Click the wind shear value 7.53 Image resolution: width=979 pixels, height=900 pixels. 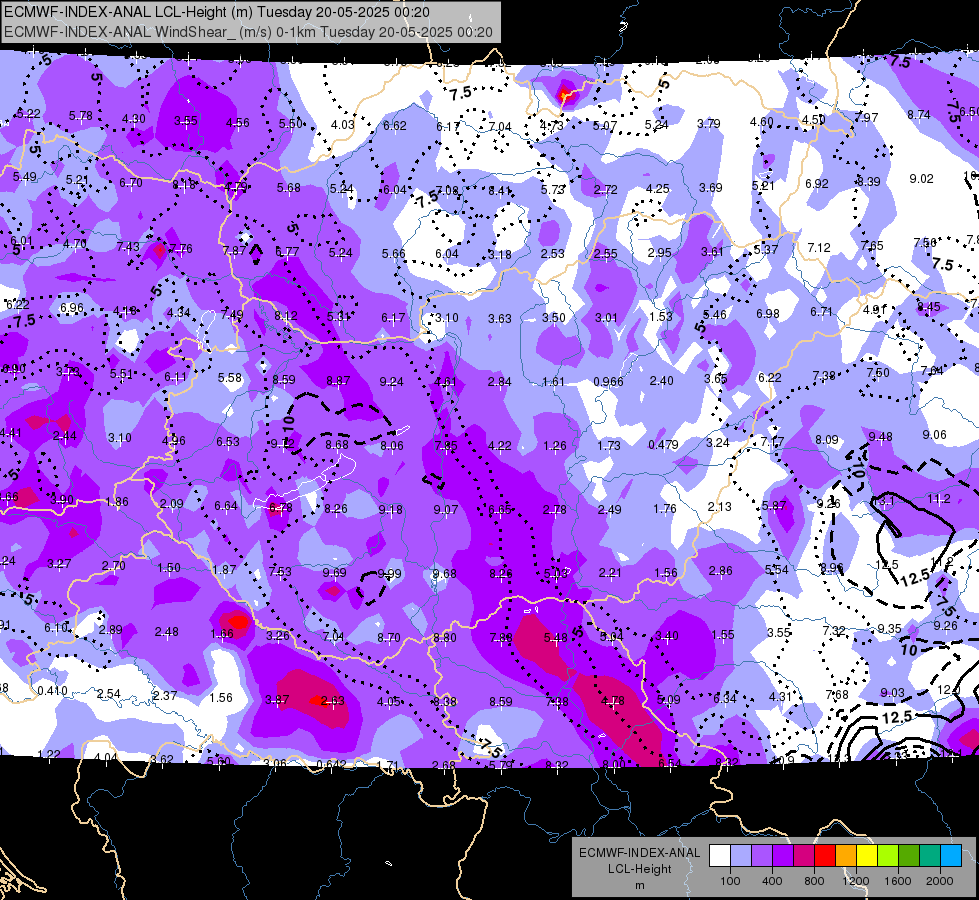(280, 571)
